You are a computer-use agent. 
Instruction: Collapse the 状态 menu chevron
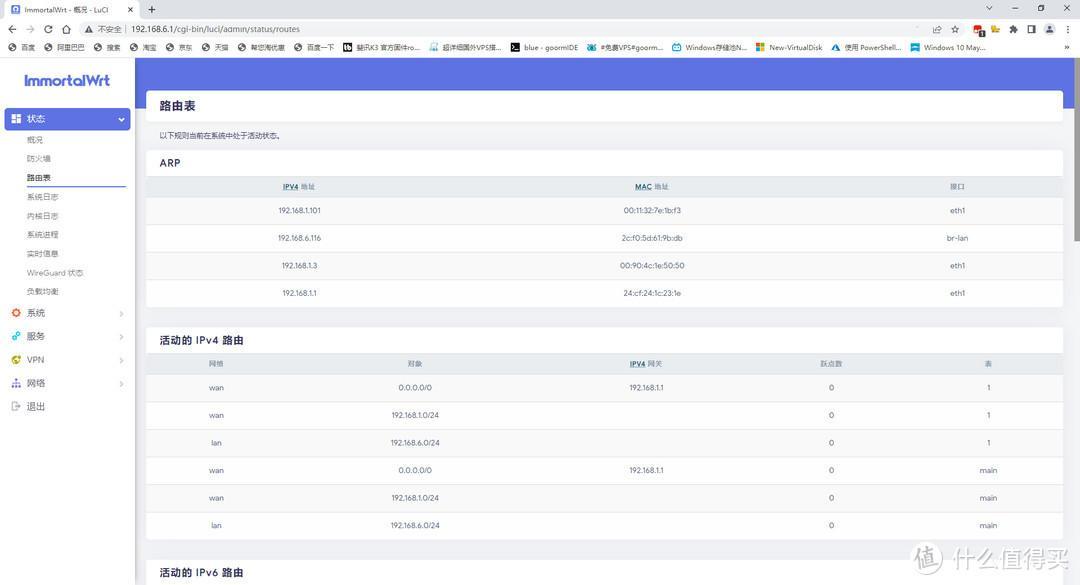pyautogui.click(x=121, y=119)
